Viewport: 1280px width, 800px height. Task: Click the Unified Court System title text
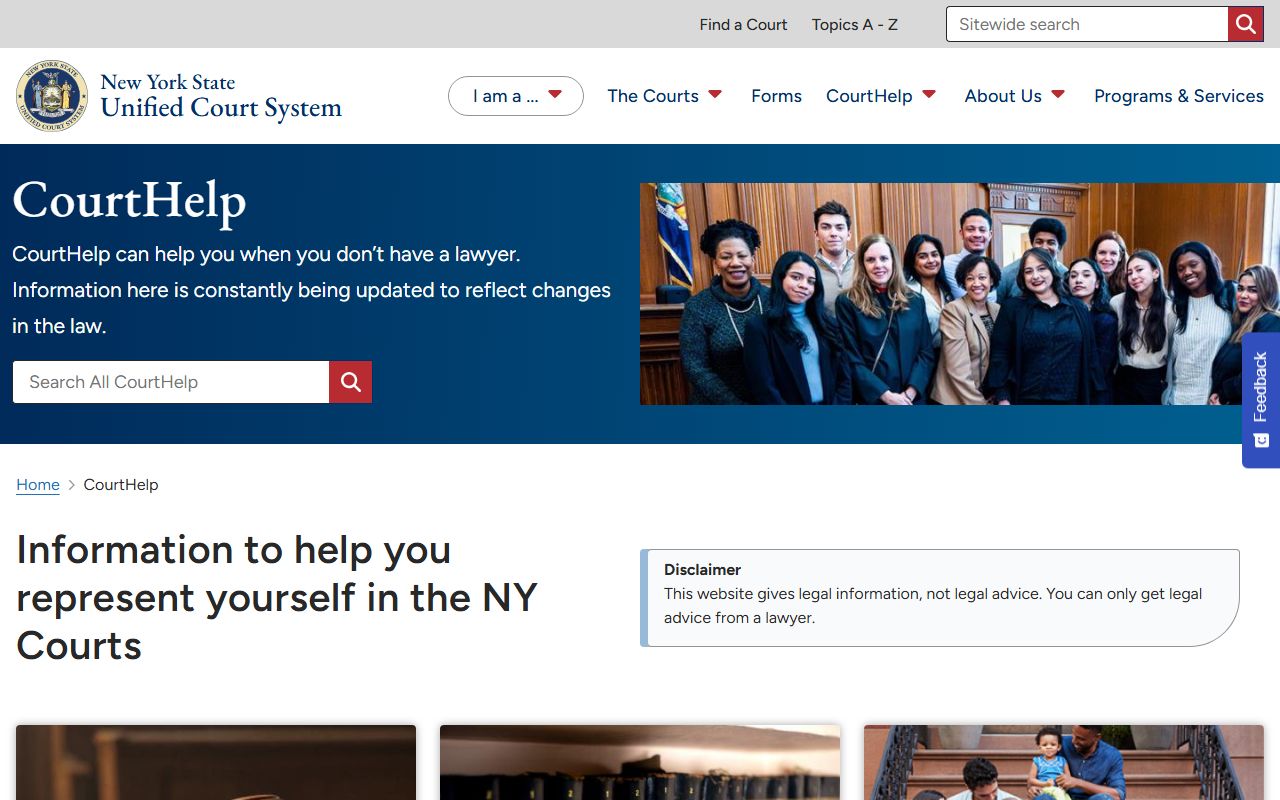click(x=221, y=108)
